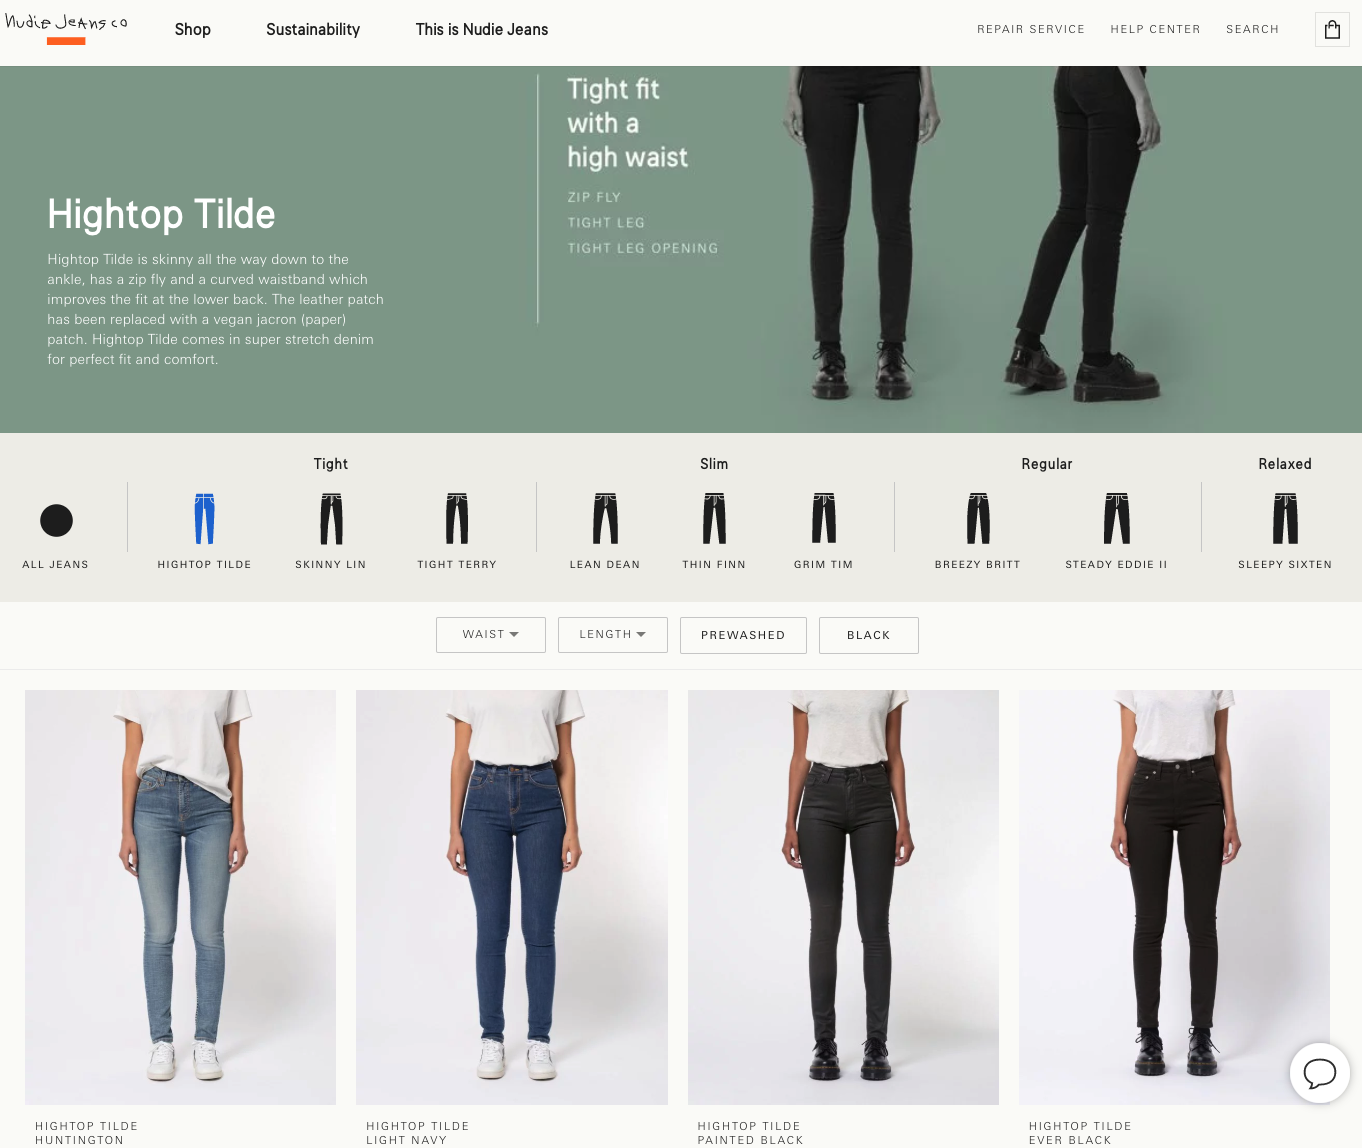Select the Hightop Tilde jeans fit icon
Viewport: 1362px width, 1148px height.
[x=204, y=518]
